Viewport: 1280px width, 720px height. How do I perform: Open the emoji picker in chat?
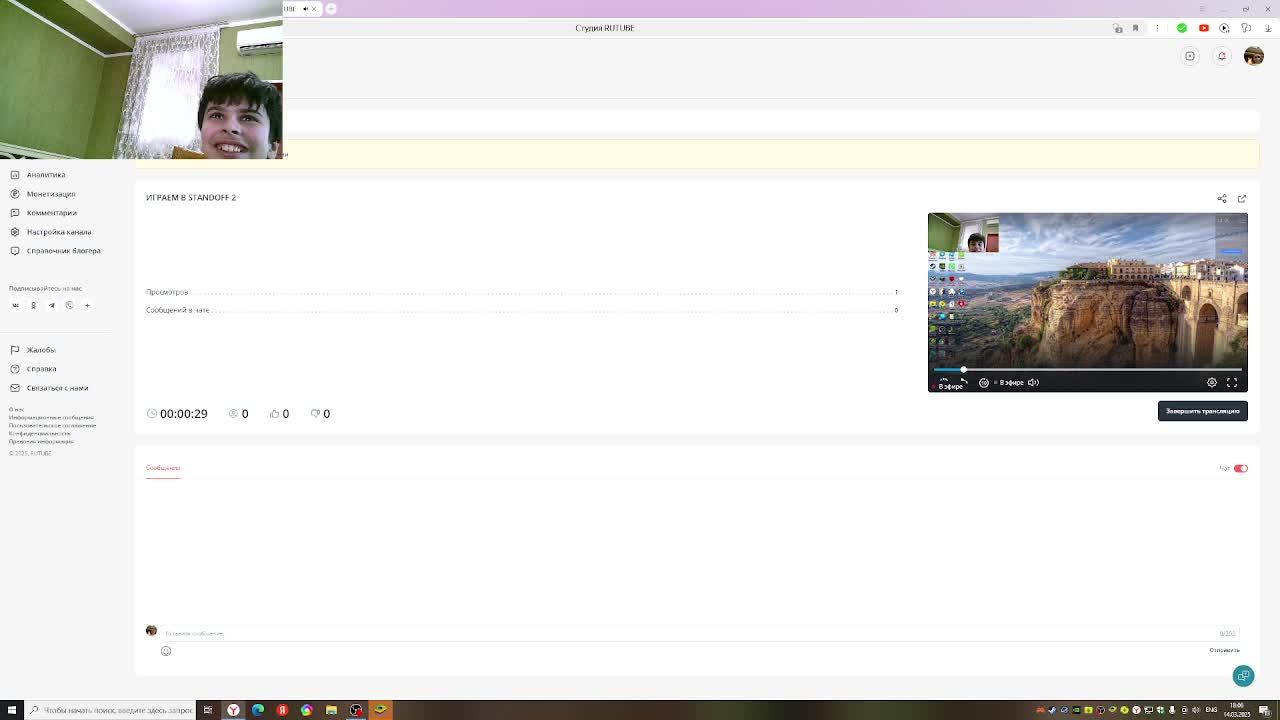[166, 651]
